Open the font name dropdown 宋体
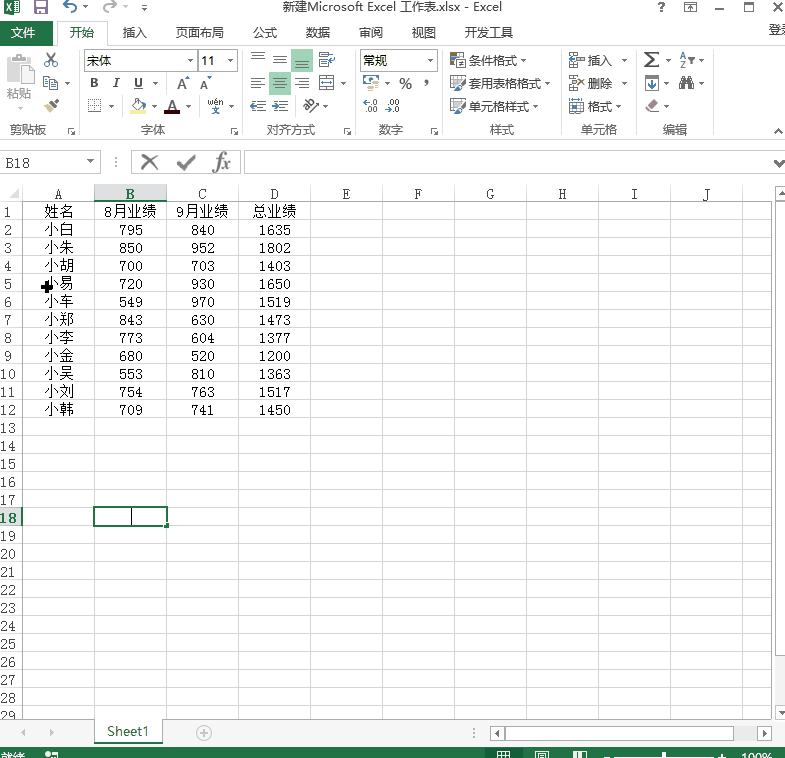This screenshot has width=785, height=758. pos(190,61)
